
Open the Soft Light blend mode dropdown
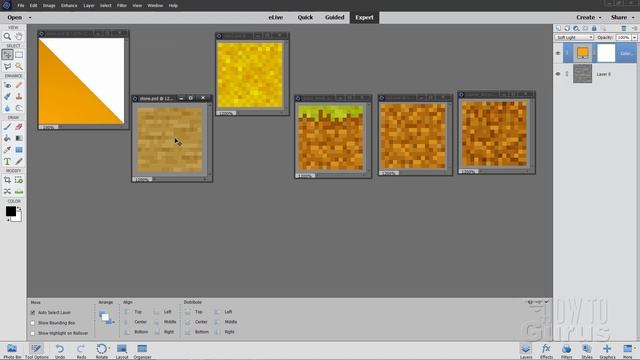pos(574,37)
